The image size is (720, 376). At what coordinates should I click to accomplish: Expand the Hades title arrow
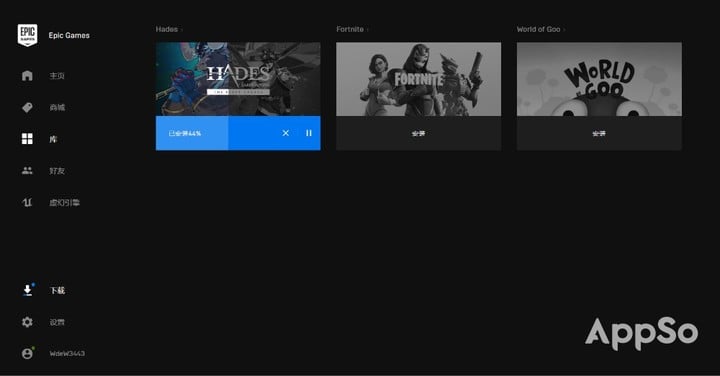[x=182, y=29]
